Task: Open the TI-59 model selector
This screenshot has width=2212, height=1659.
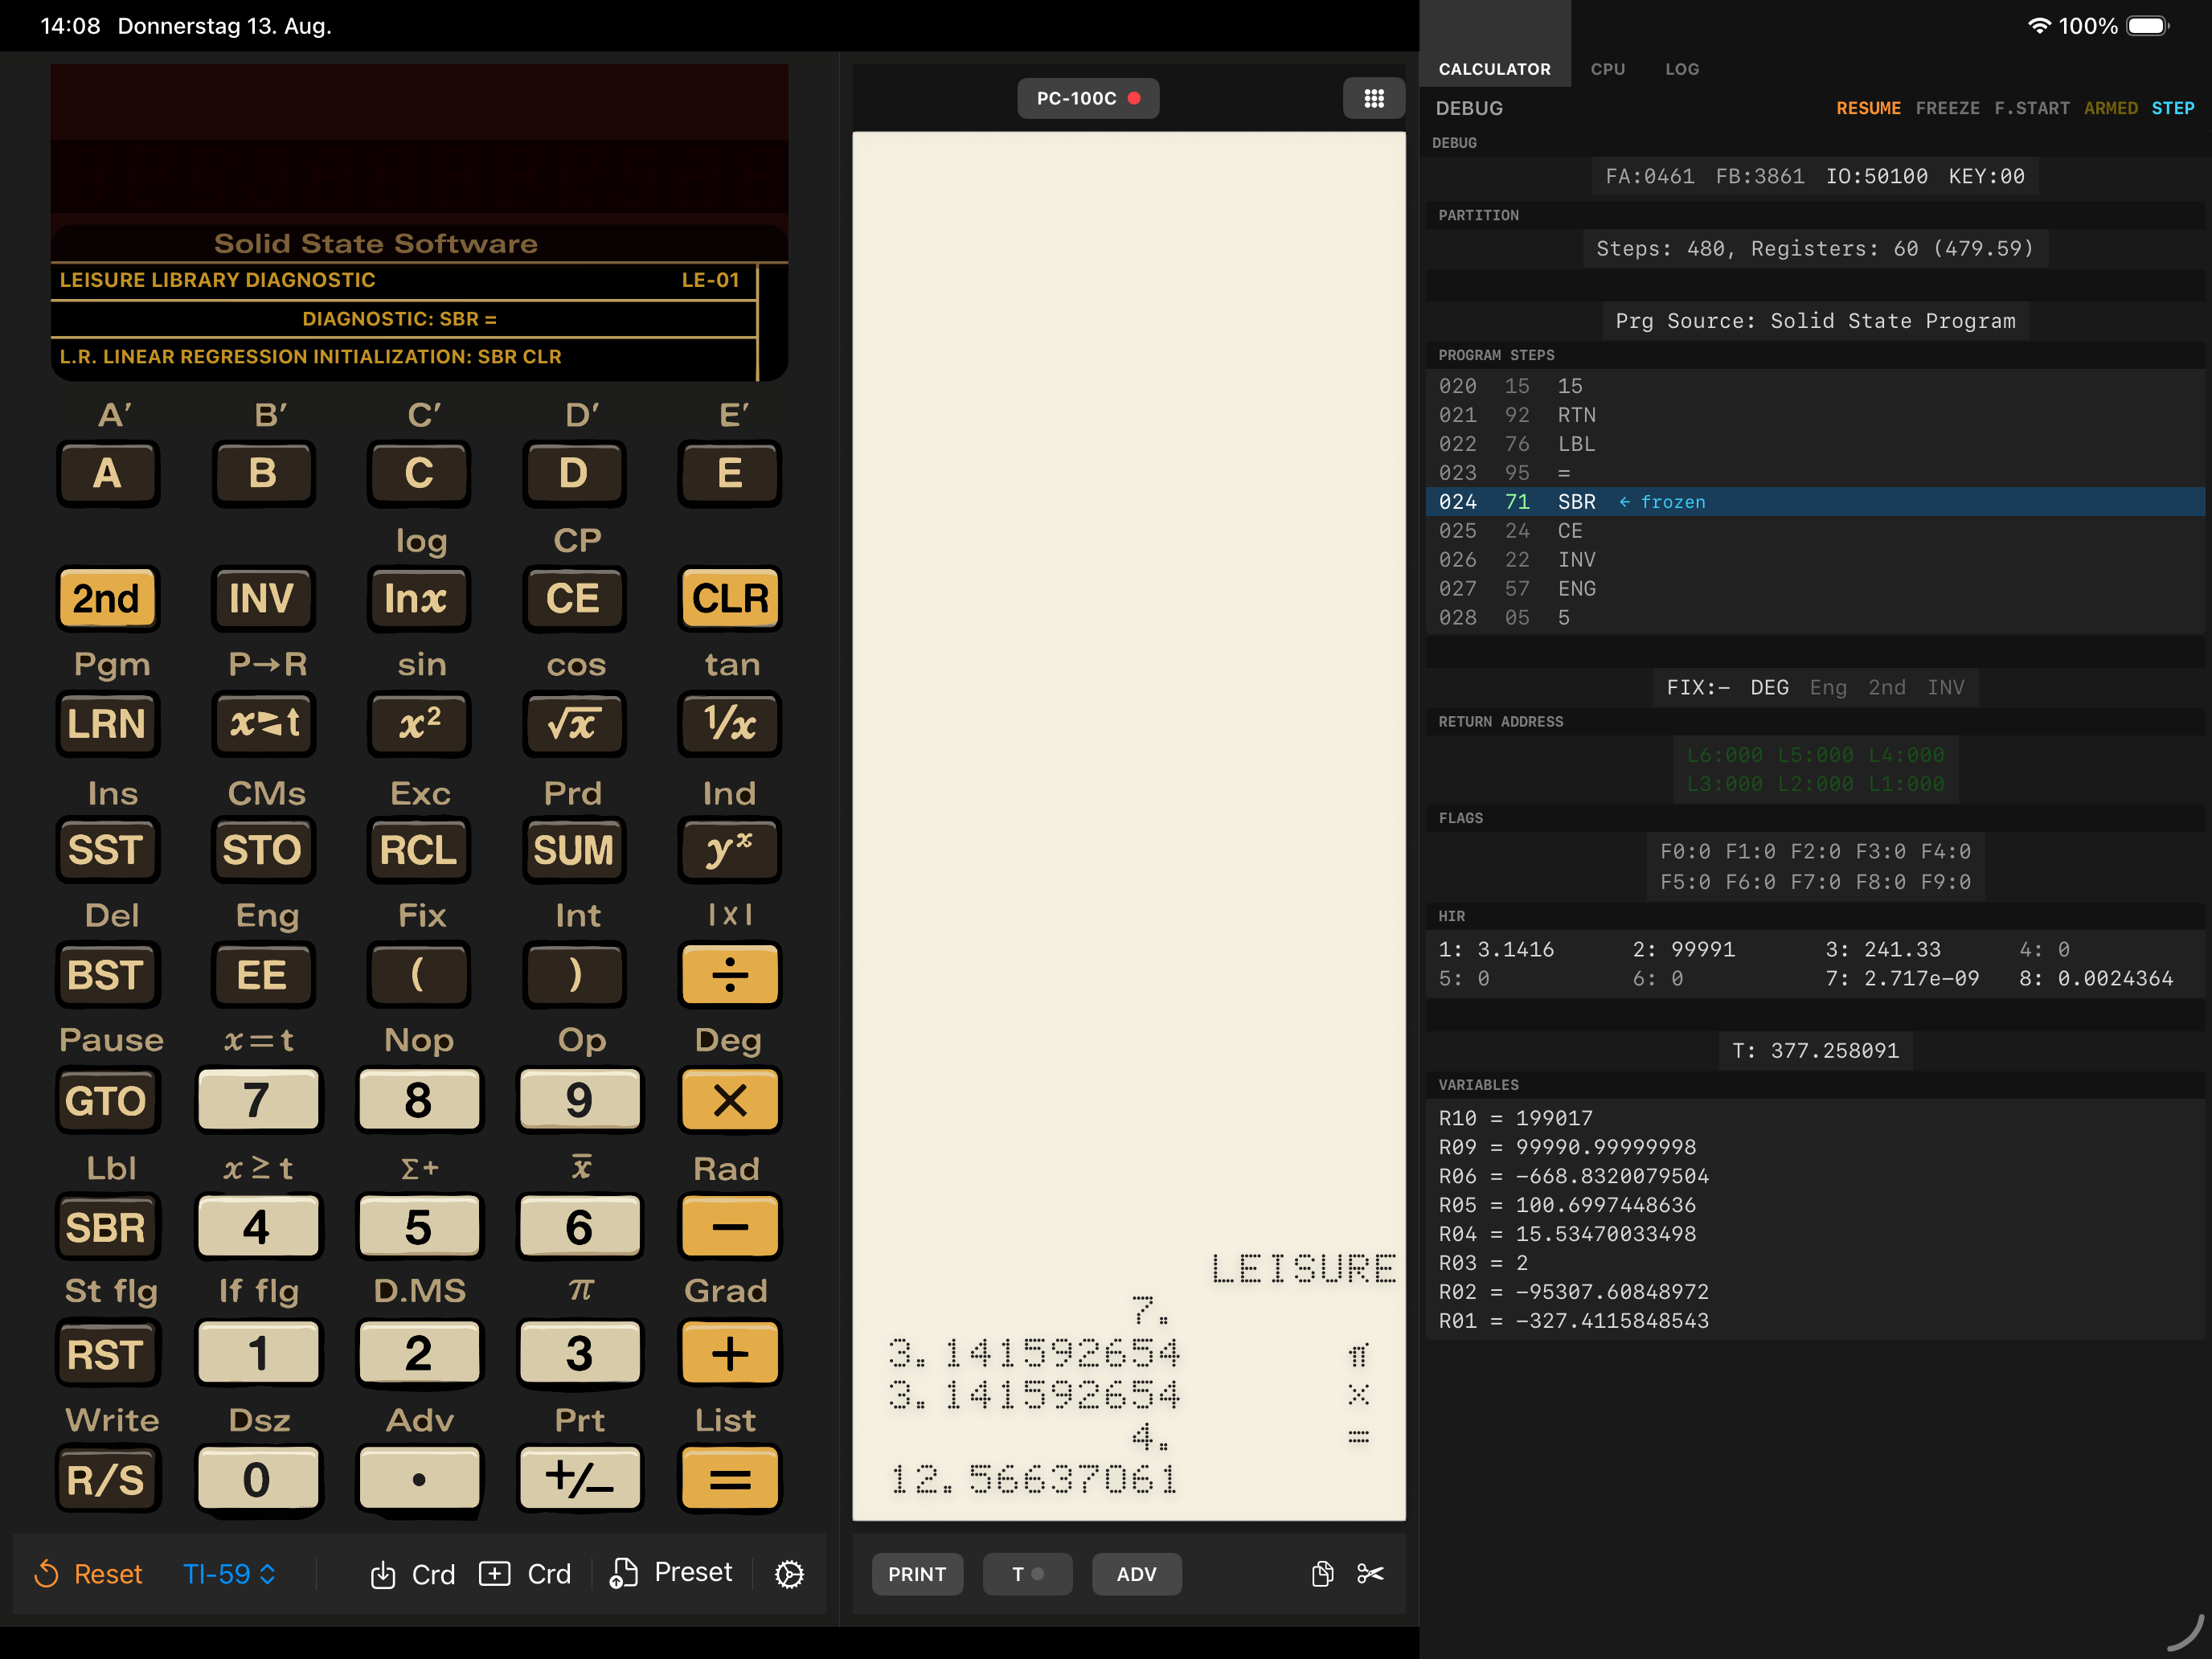Action: point(229,1574)
